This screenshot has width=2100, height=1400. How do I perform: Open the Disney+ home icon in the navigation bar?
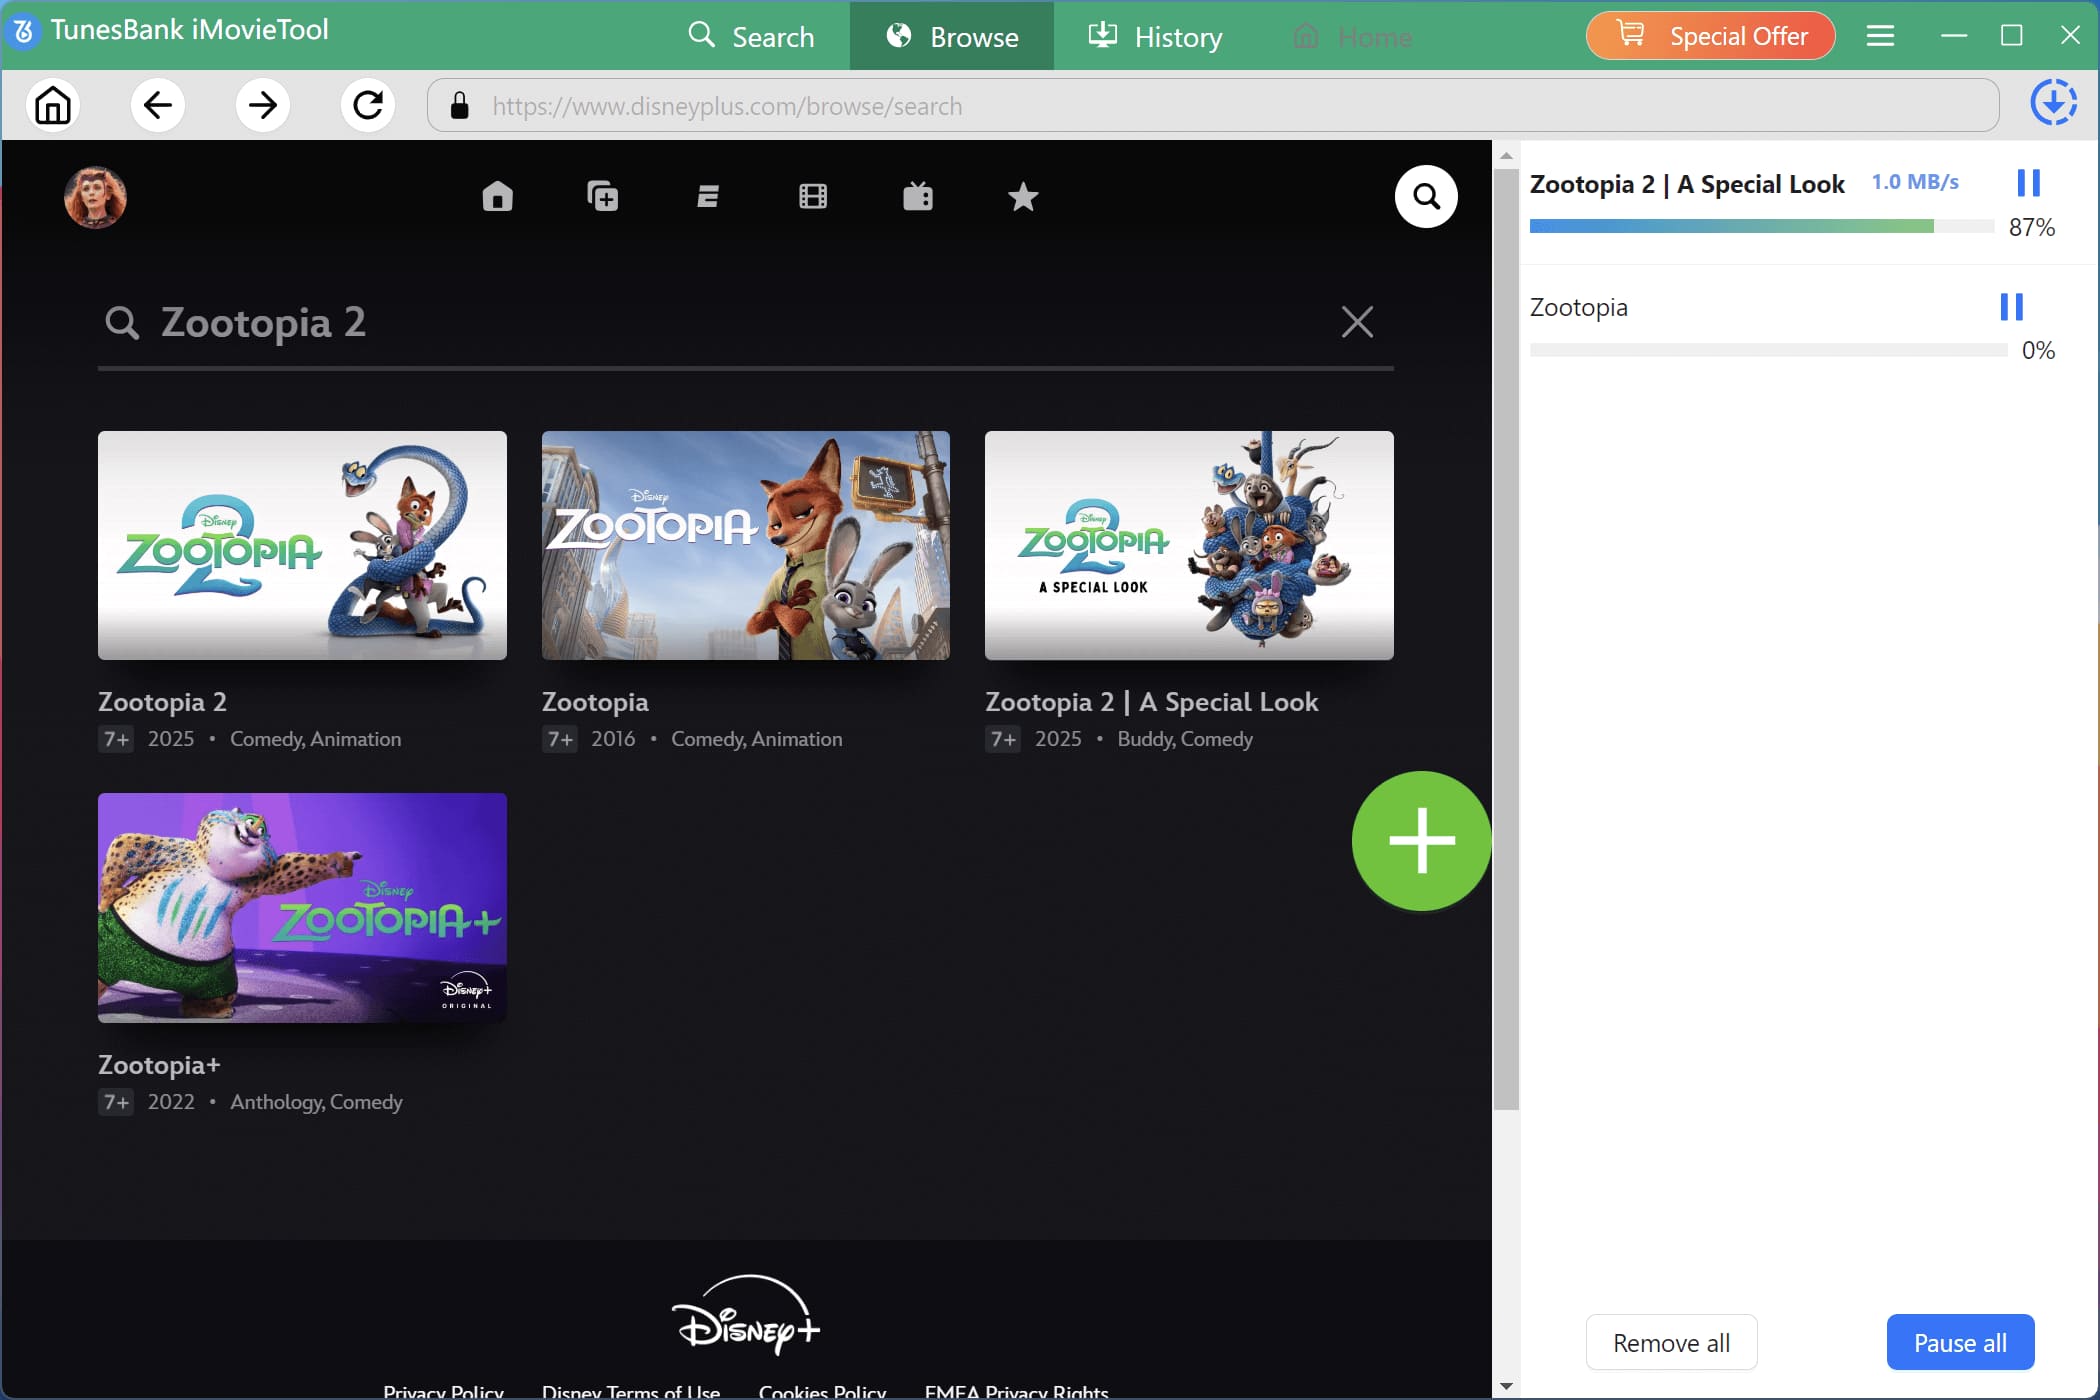pyautogui.click(x=498, y=197)
